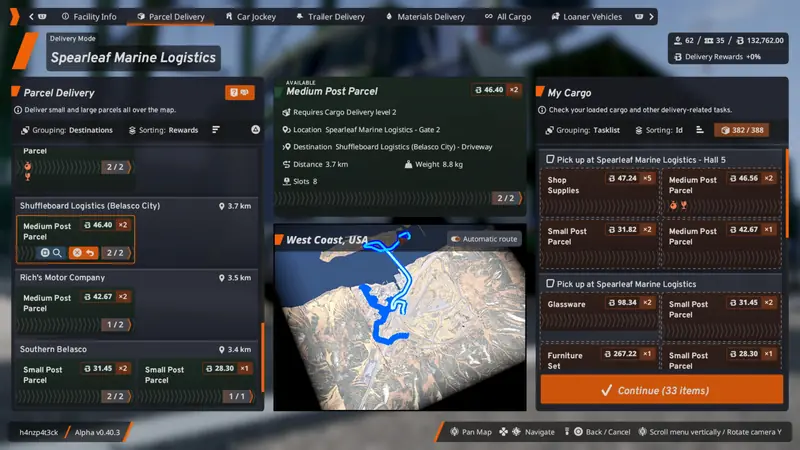The image size is (800, 450).
Task: Change Sorting: Rewards in Parcel Delivery
Action: tap(163, 130)
